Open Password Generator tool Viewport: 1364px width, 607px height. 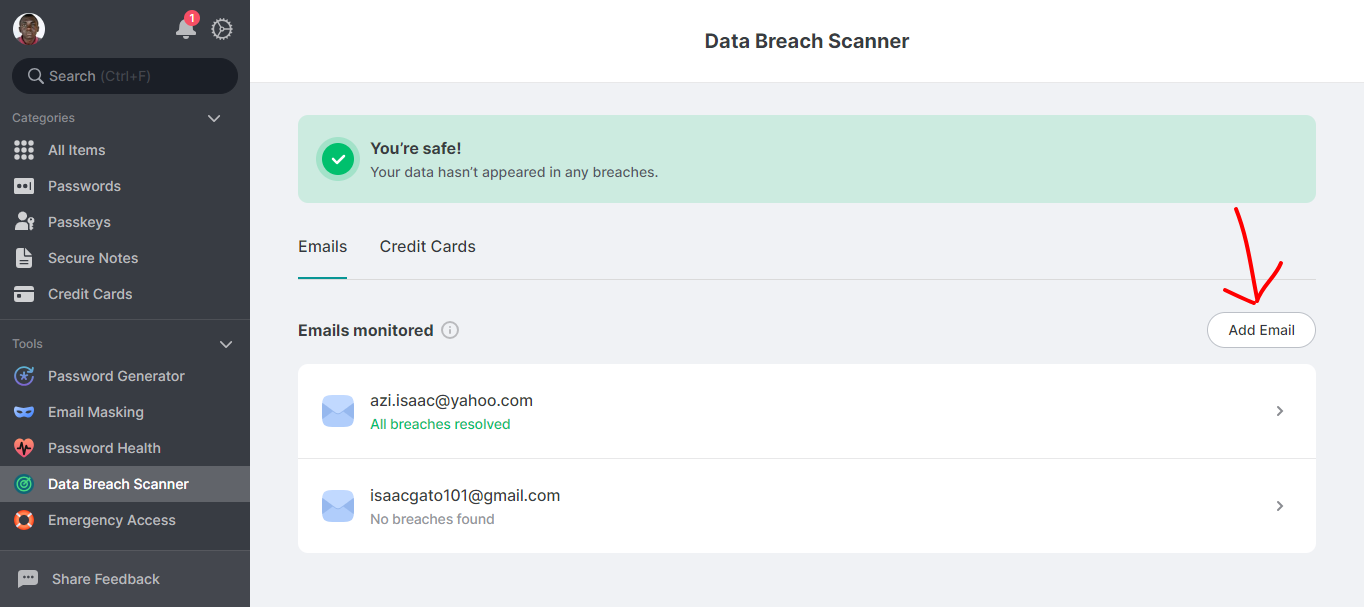pyautogui.click(x=116, y=376)
